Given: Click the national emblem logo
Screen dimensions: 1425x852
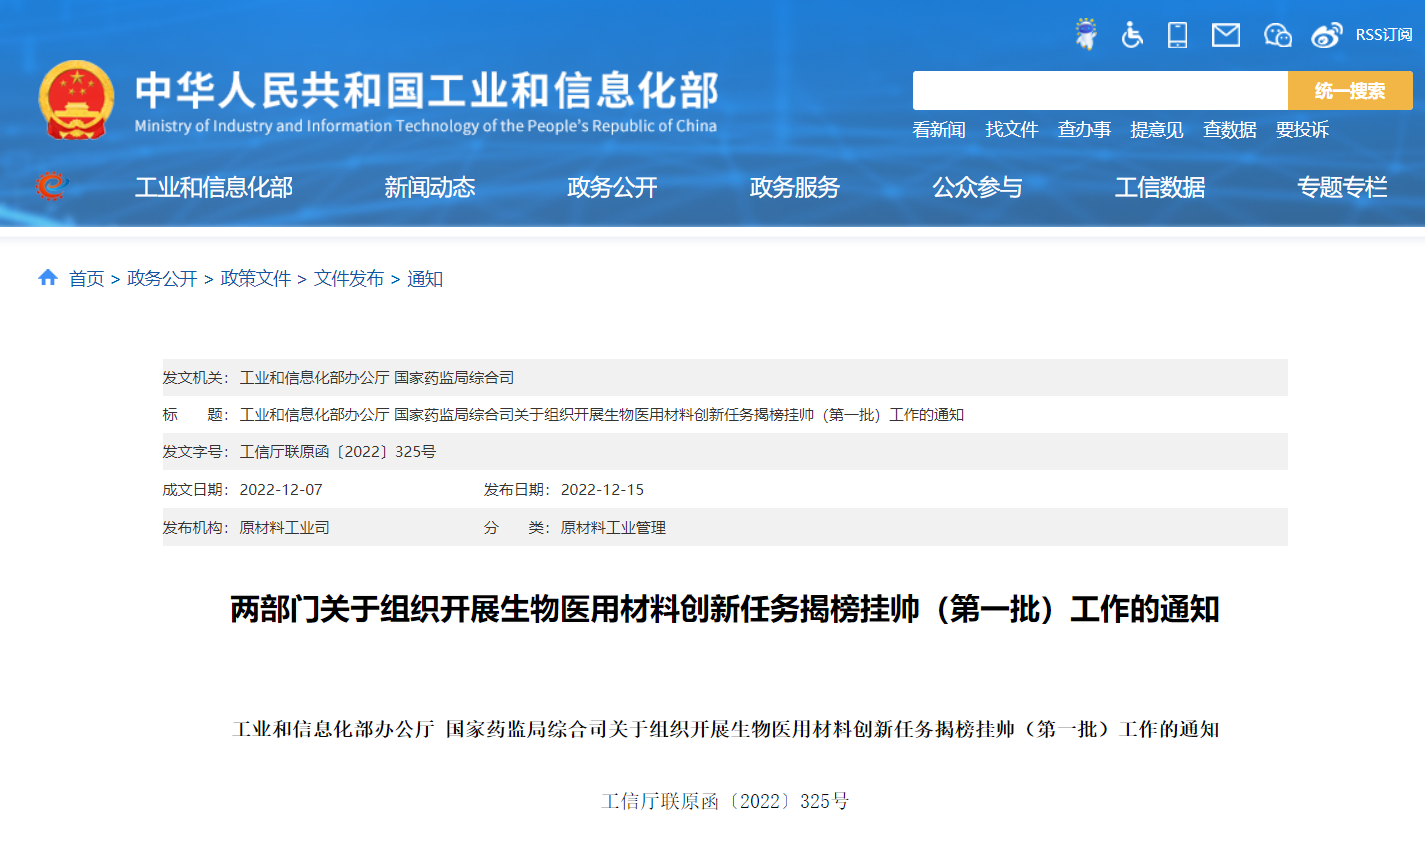Looking at the screenshot, I should [76, 99].
